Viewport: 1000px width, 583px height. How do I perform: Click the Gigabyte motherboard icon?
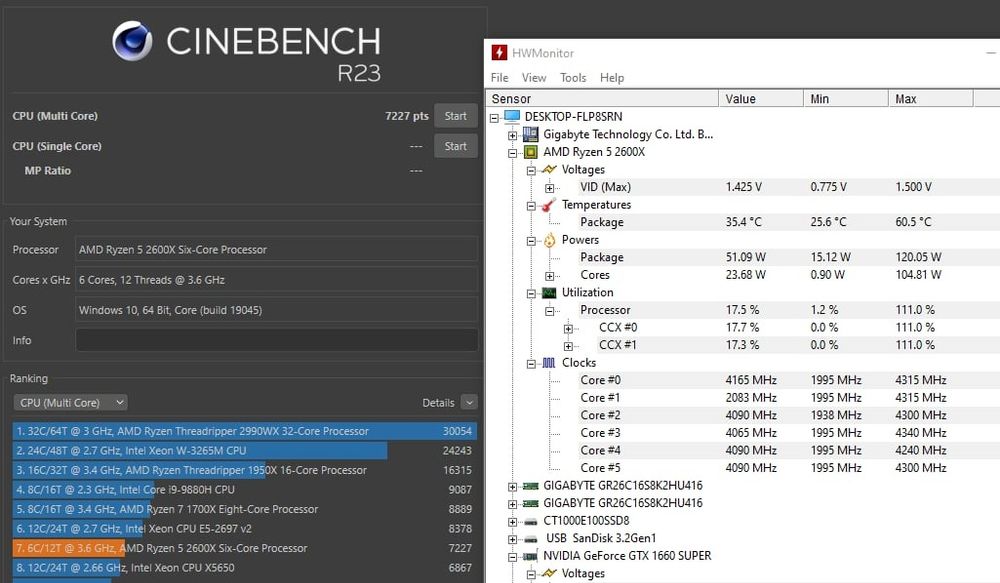pyautogui.click(x=530, y=135)
